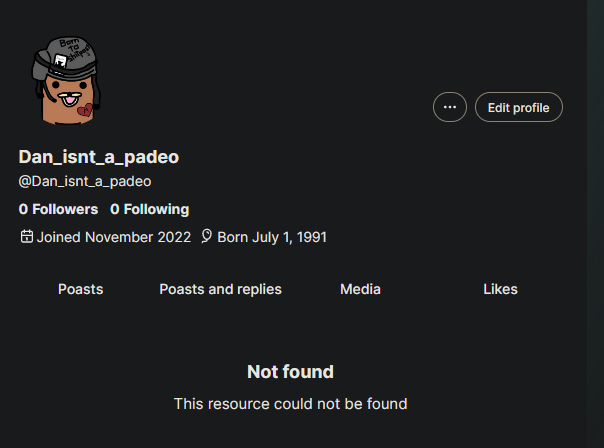The image size is (604, 448).
Task: Click the potato avatar profile picture
Action: (66, 81)
